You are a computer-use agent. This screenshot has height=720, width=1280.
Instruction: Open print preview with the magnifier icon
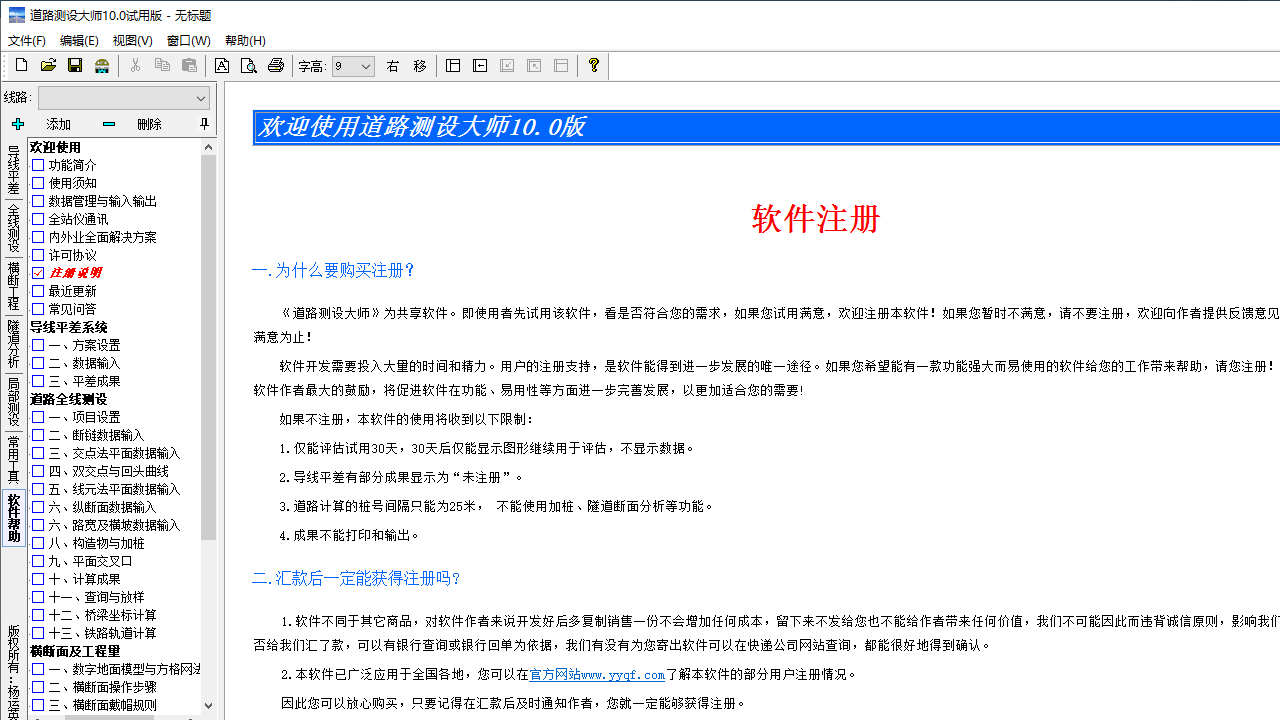248,65
